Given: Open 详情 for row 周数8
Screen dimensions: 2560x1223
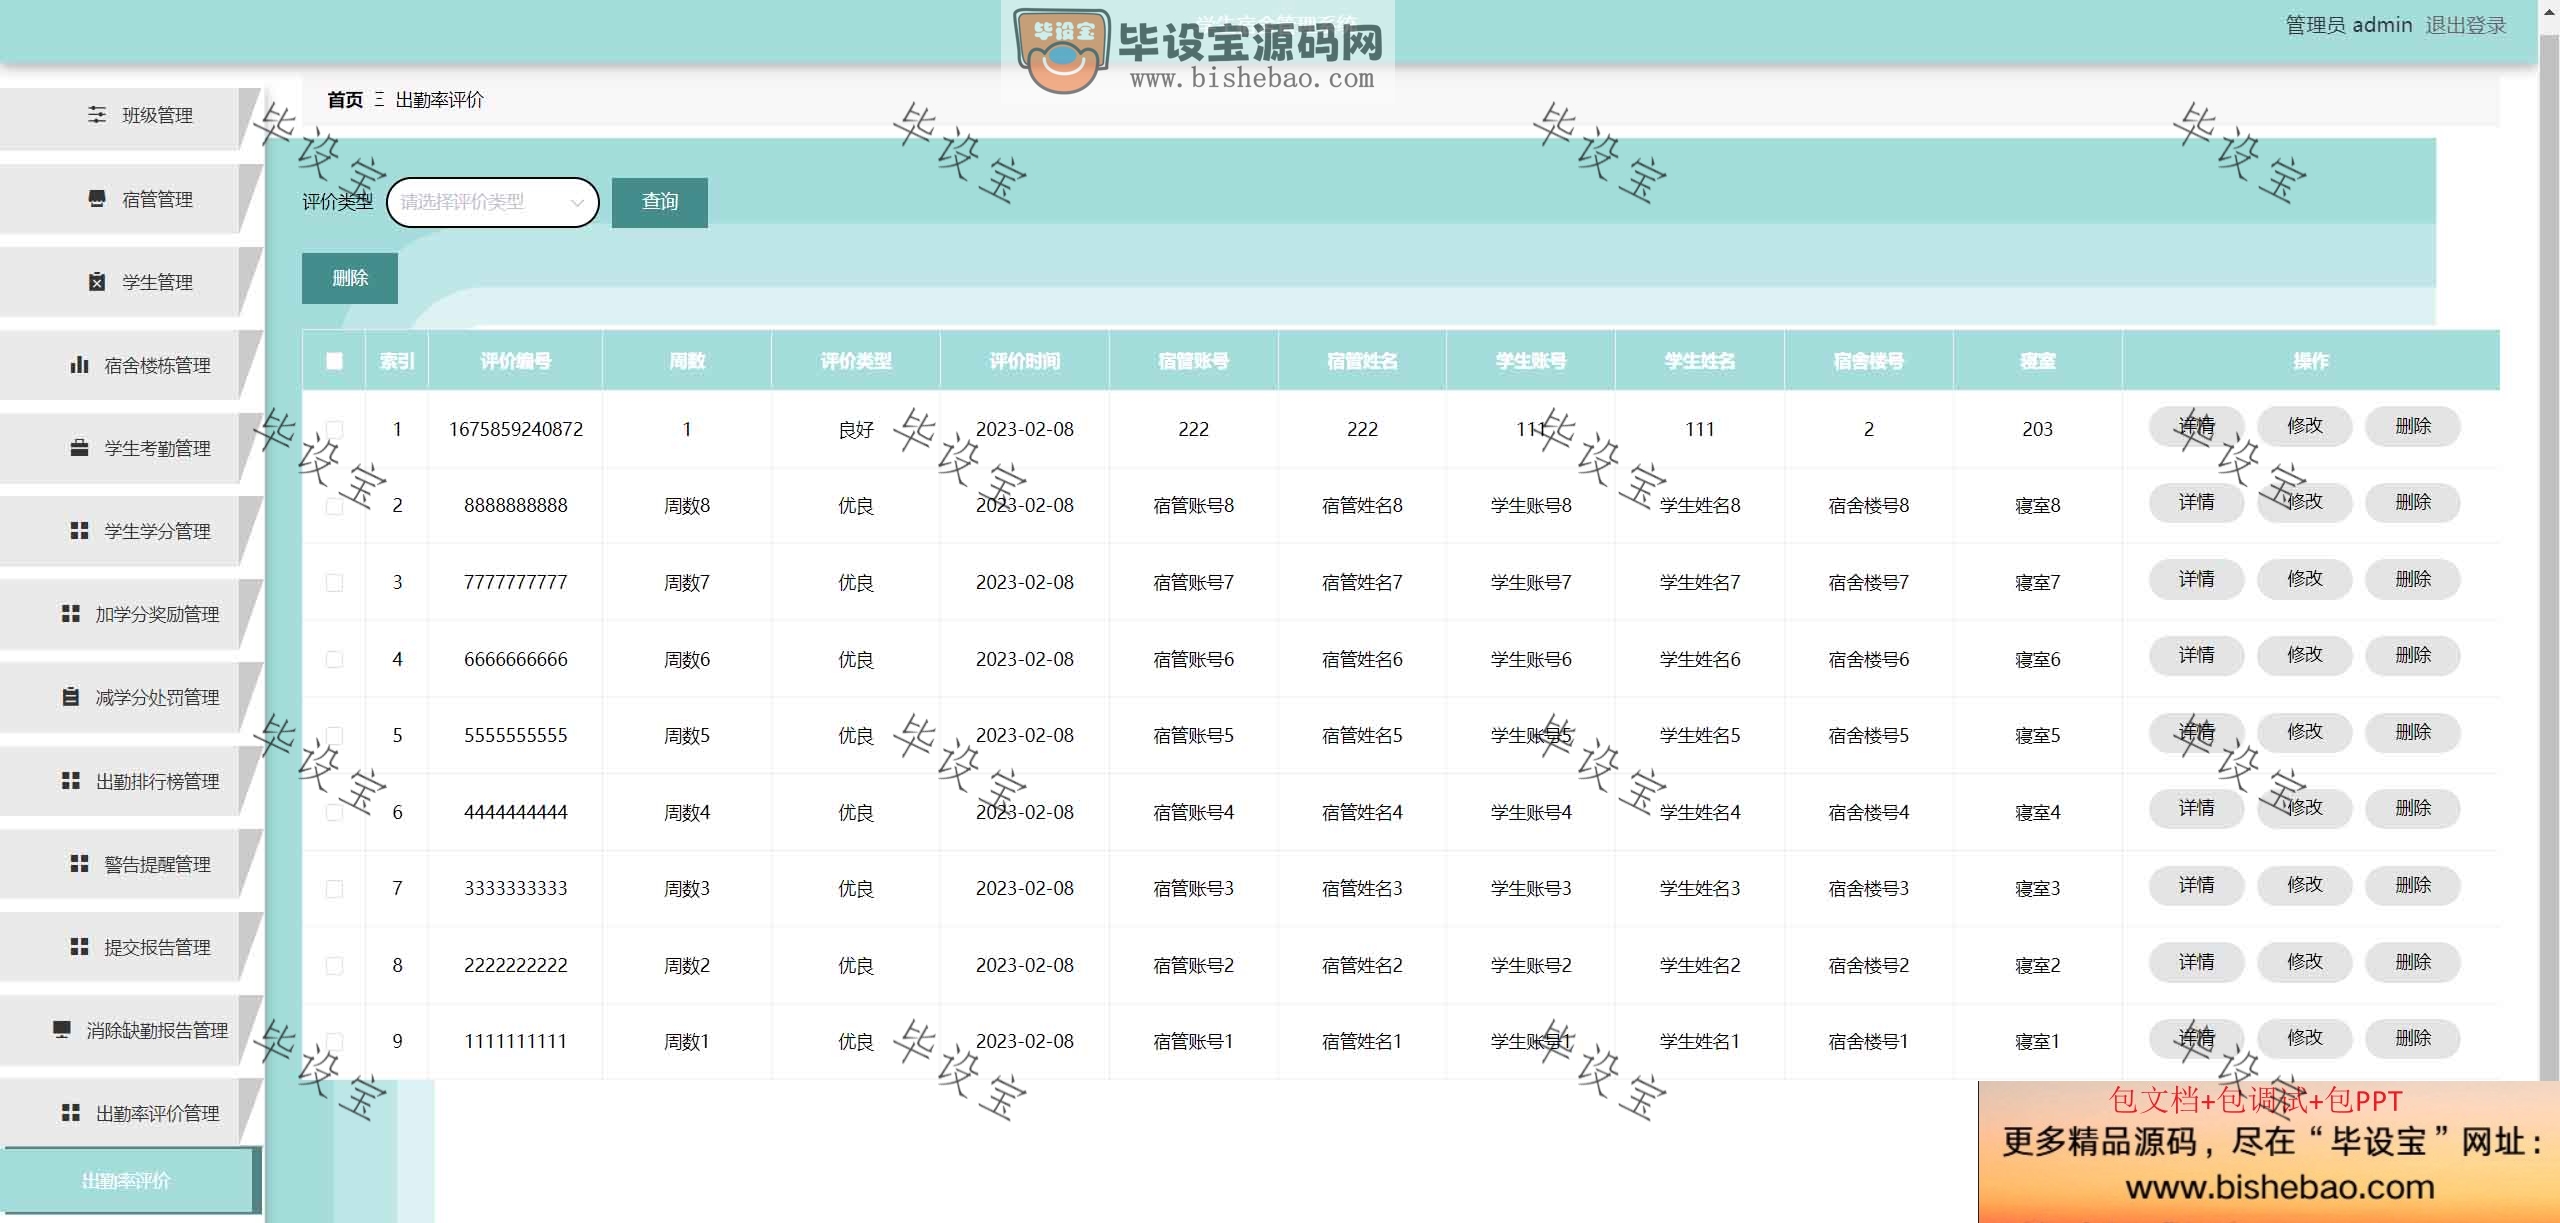Looking at the screenshot, I should tap(2196, 502).
